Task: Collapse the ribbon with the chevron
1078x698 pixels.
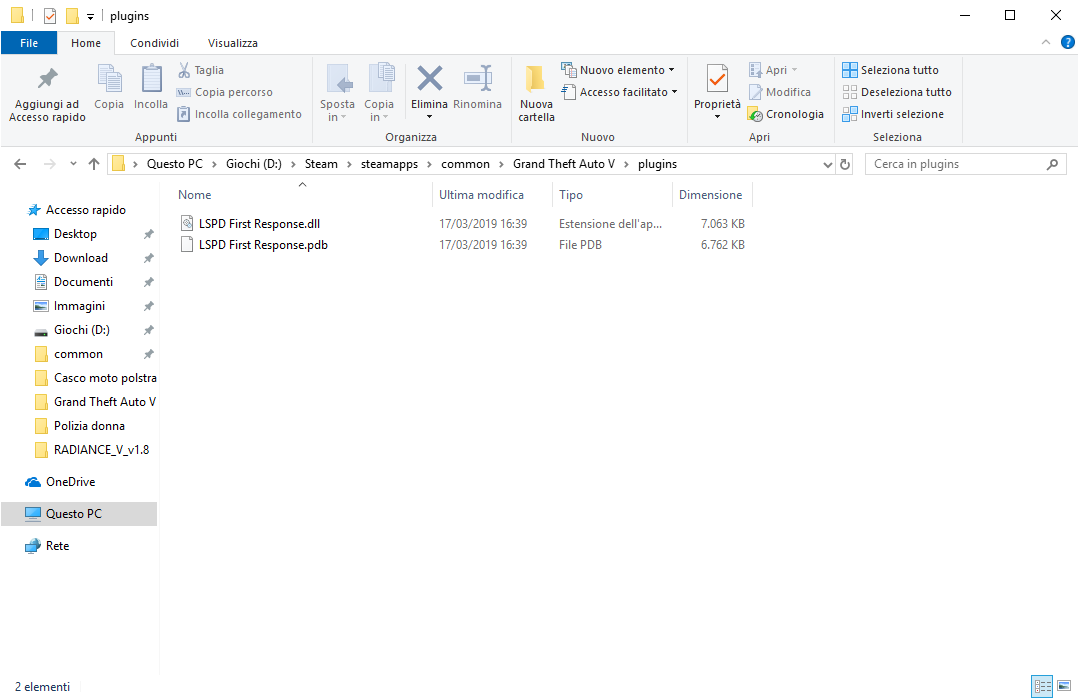Action: point(1046,43)
